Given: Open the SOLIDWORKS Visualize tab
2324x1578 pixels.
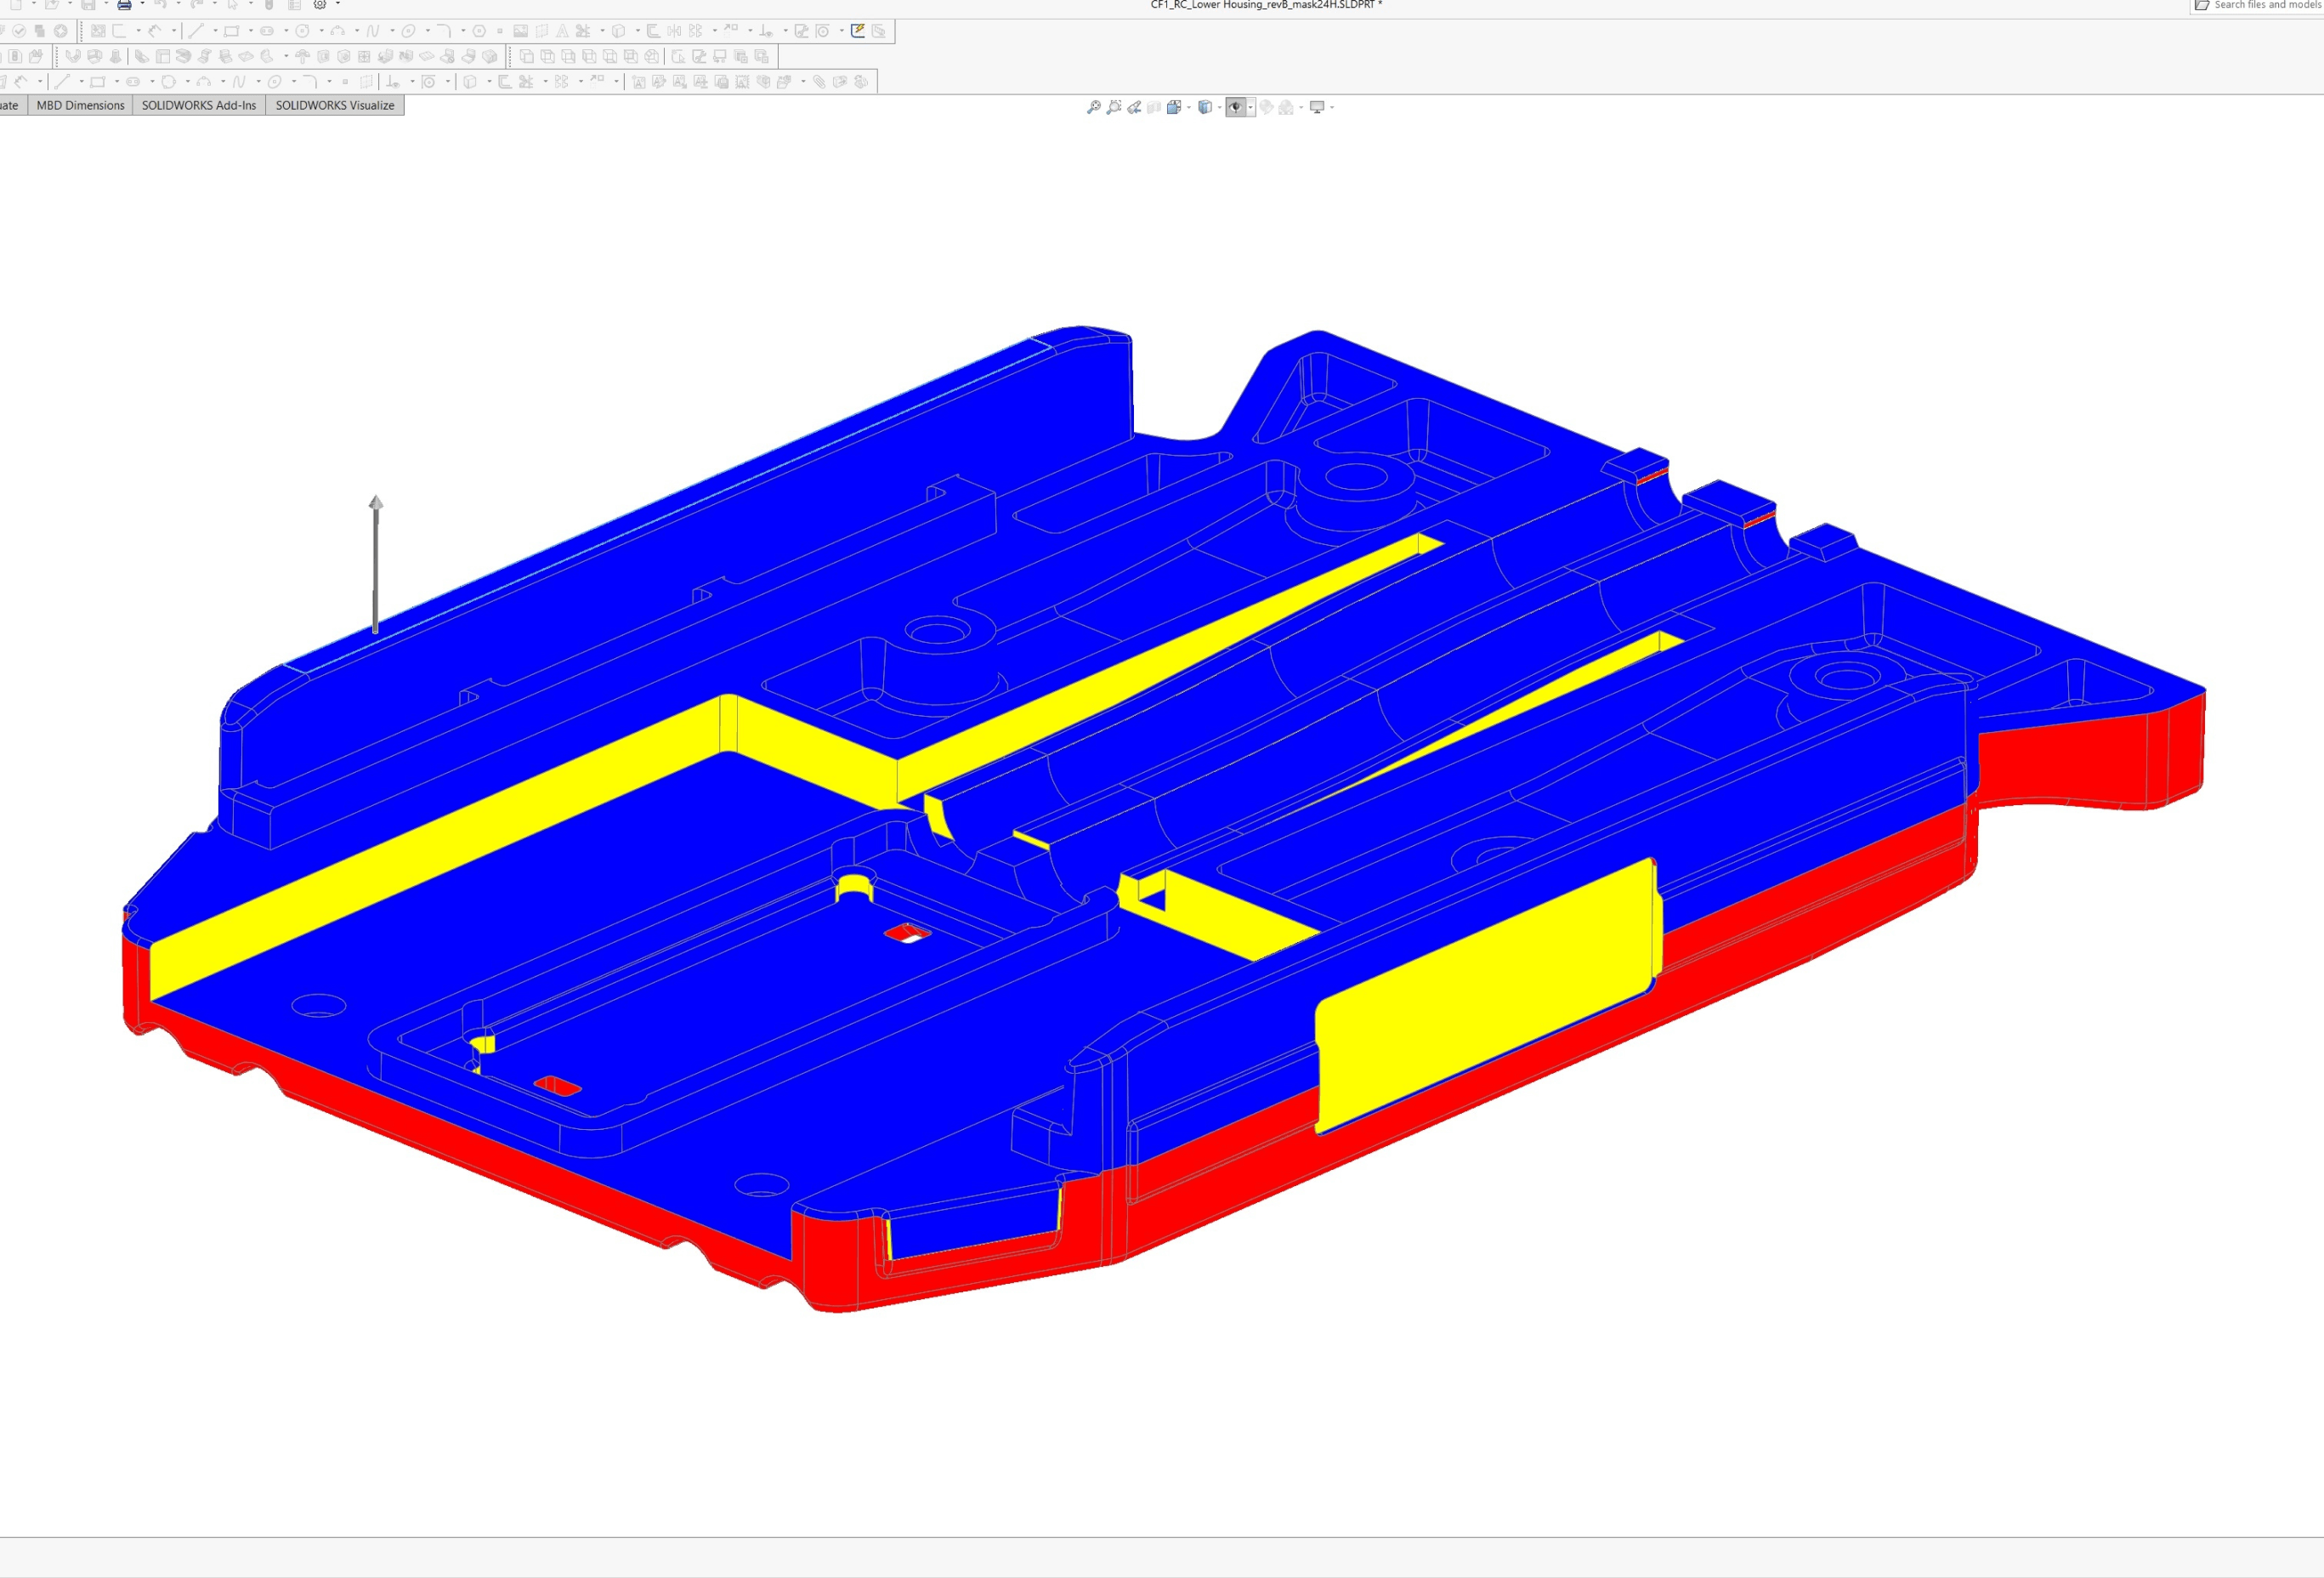Looking at the screenshot, I should click(x=335, y=105).
